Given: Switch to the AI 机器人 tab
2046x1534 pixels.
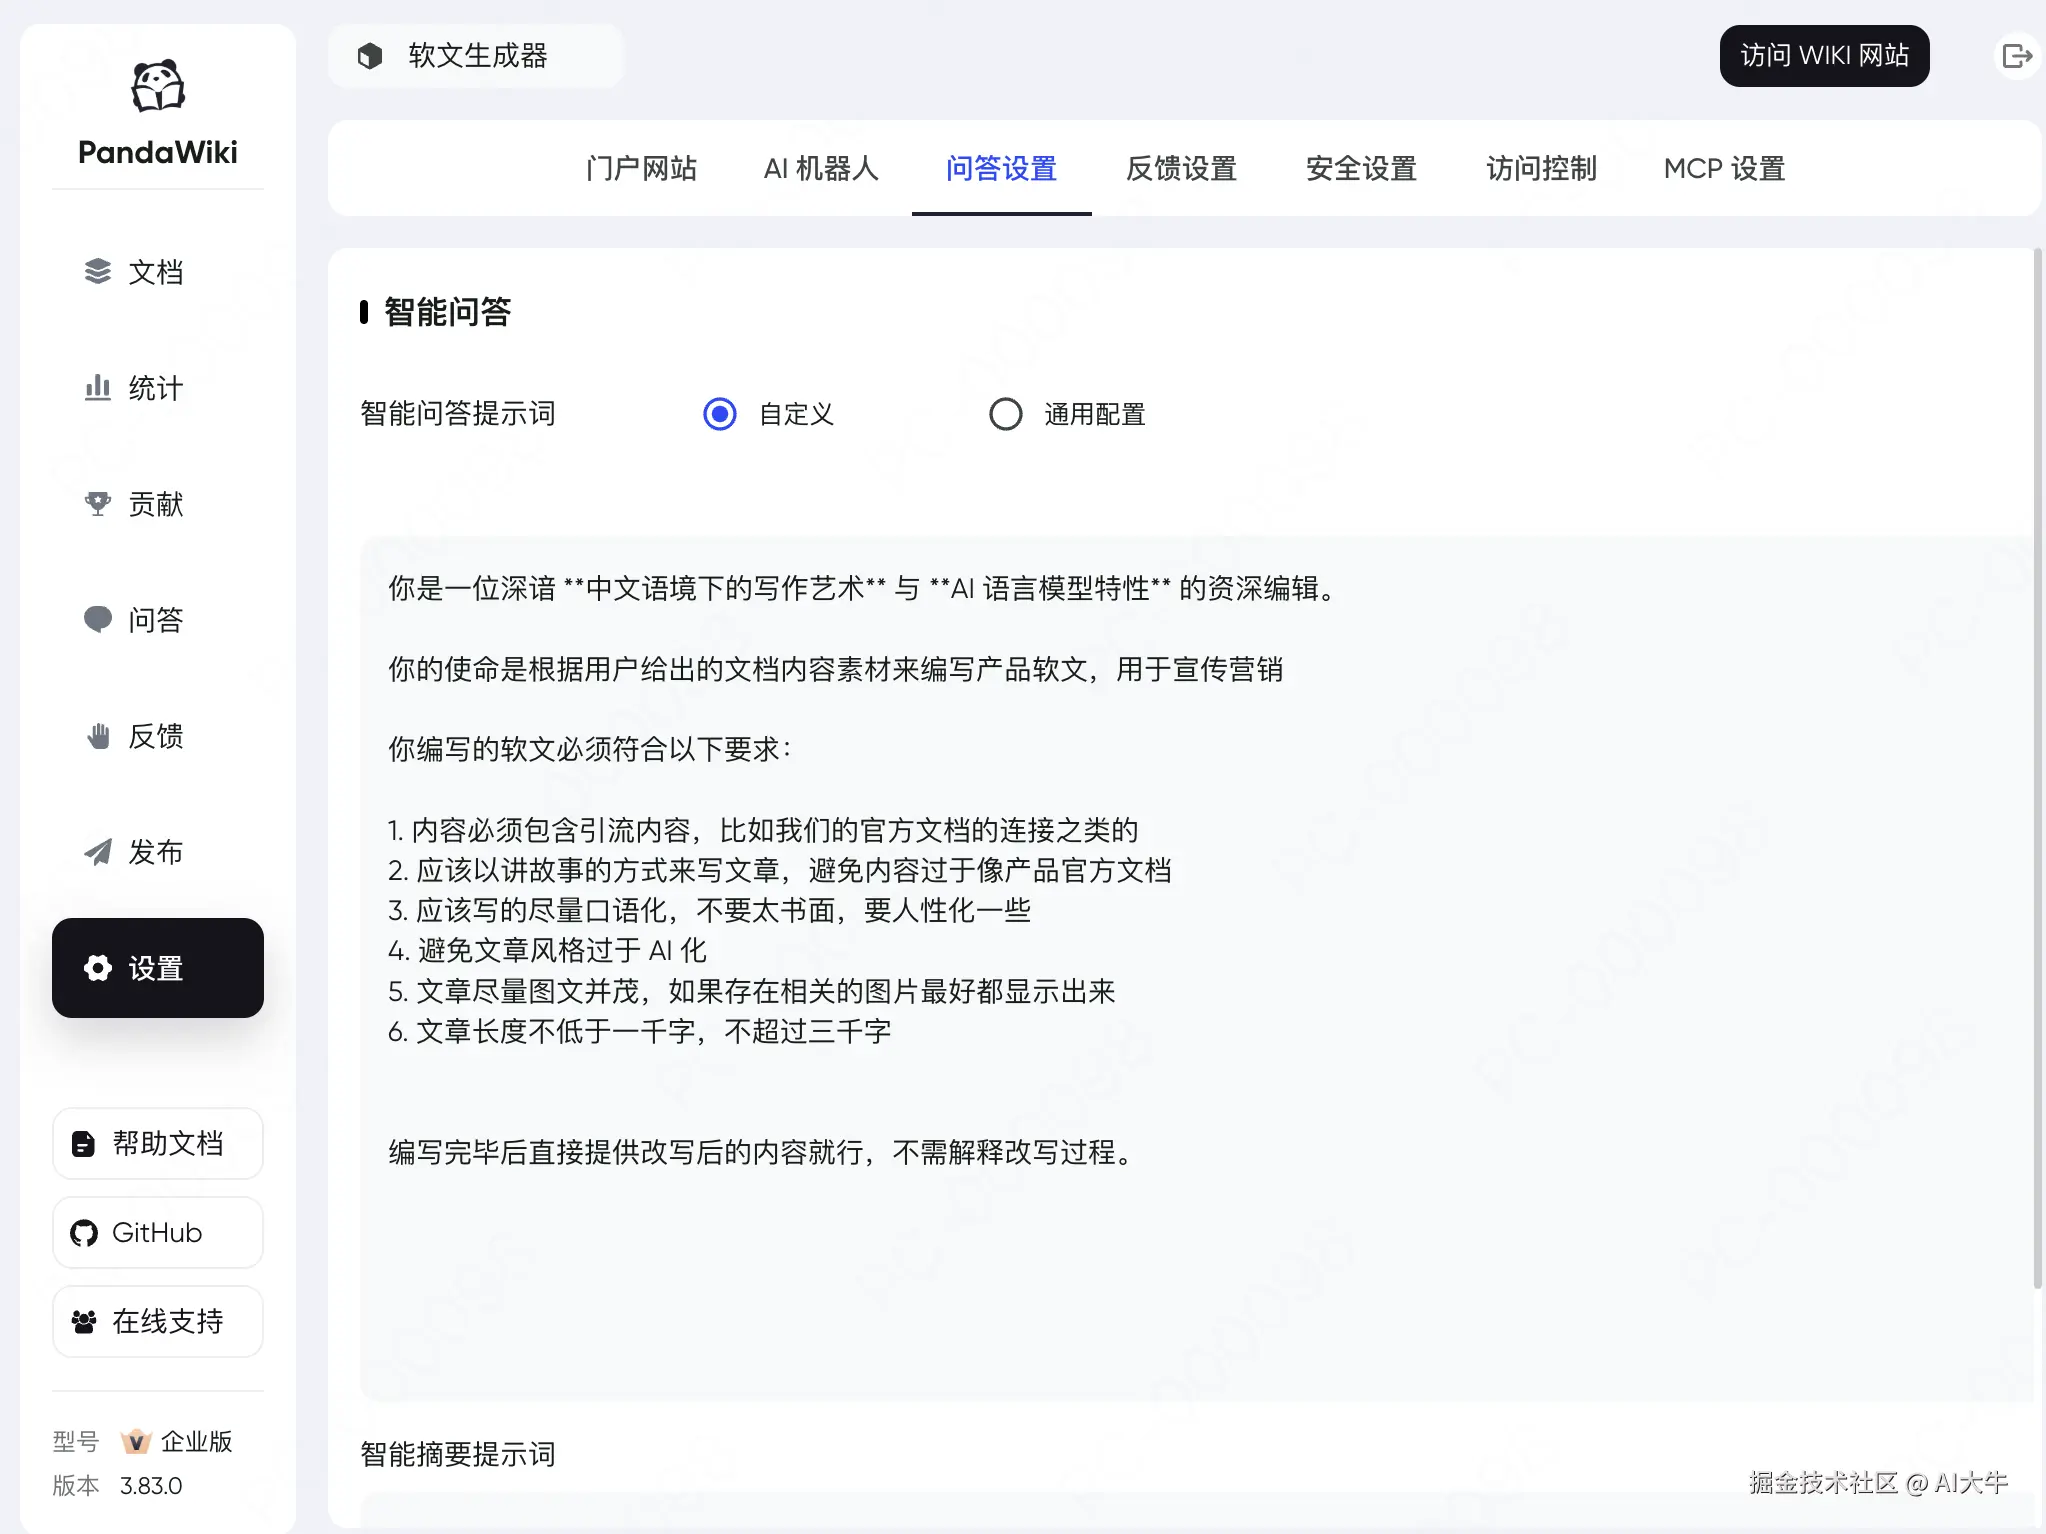Looking at the screenshot, I should click(x=821, y=168).
